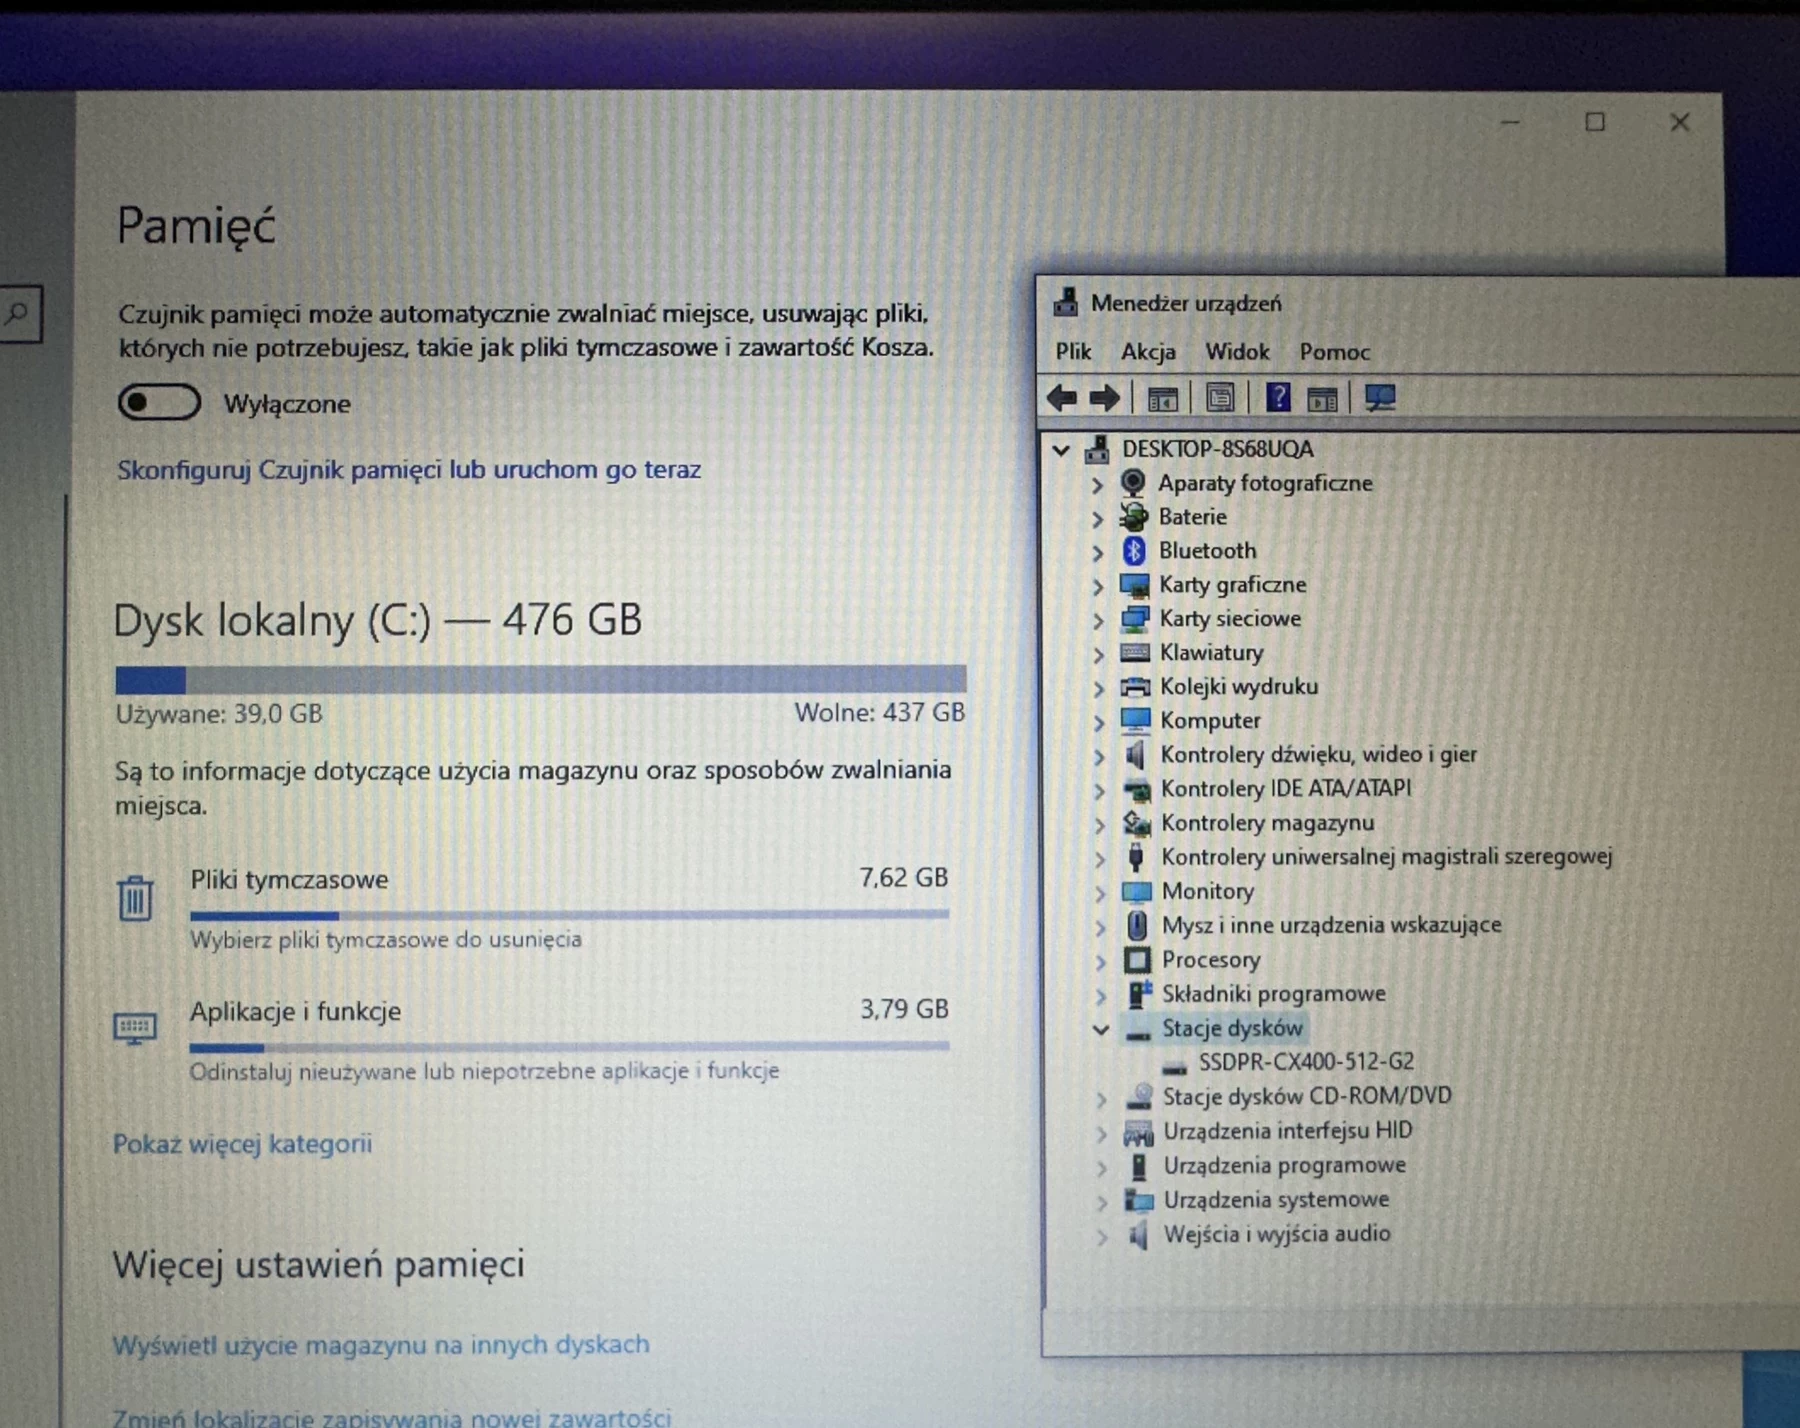This screenshot has width=1800, height=1428.
Task: Open the Aplikacje i funkcje storage category
Action: coord(295,1011)
